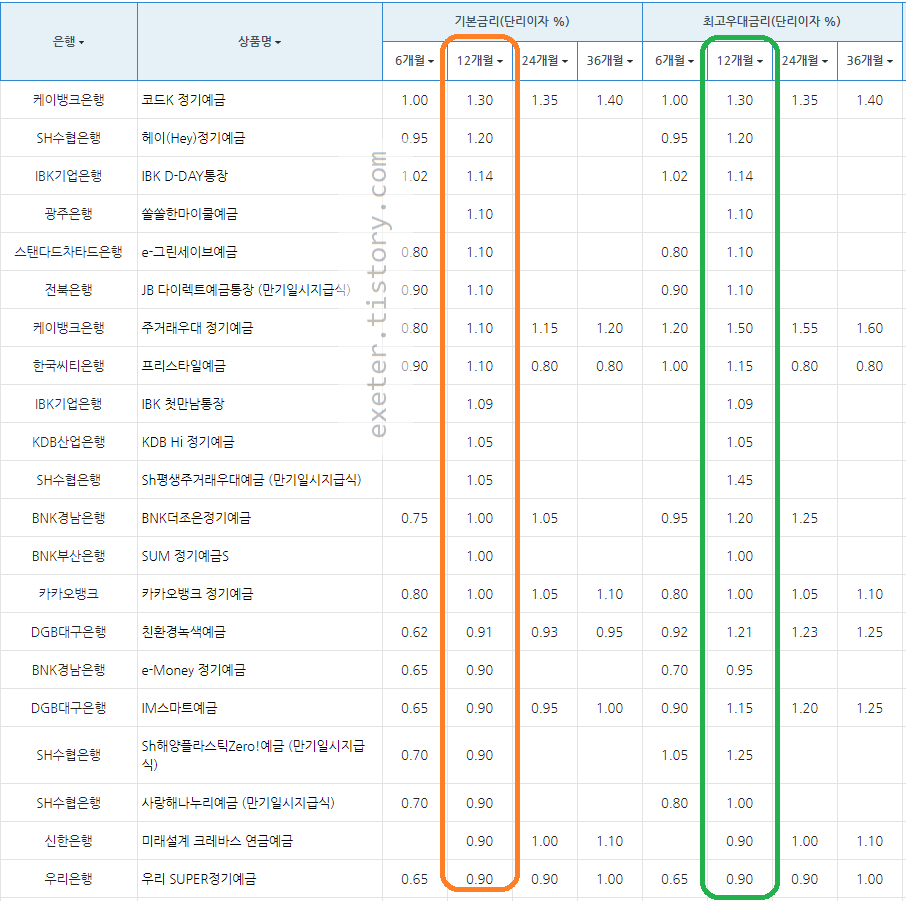Select KDB산업은행 bank name cell
The image size is (906, 901).
tap(68, 442)
